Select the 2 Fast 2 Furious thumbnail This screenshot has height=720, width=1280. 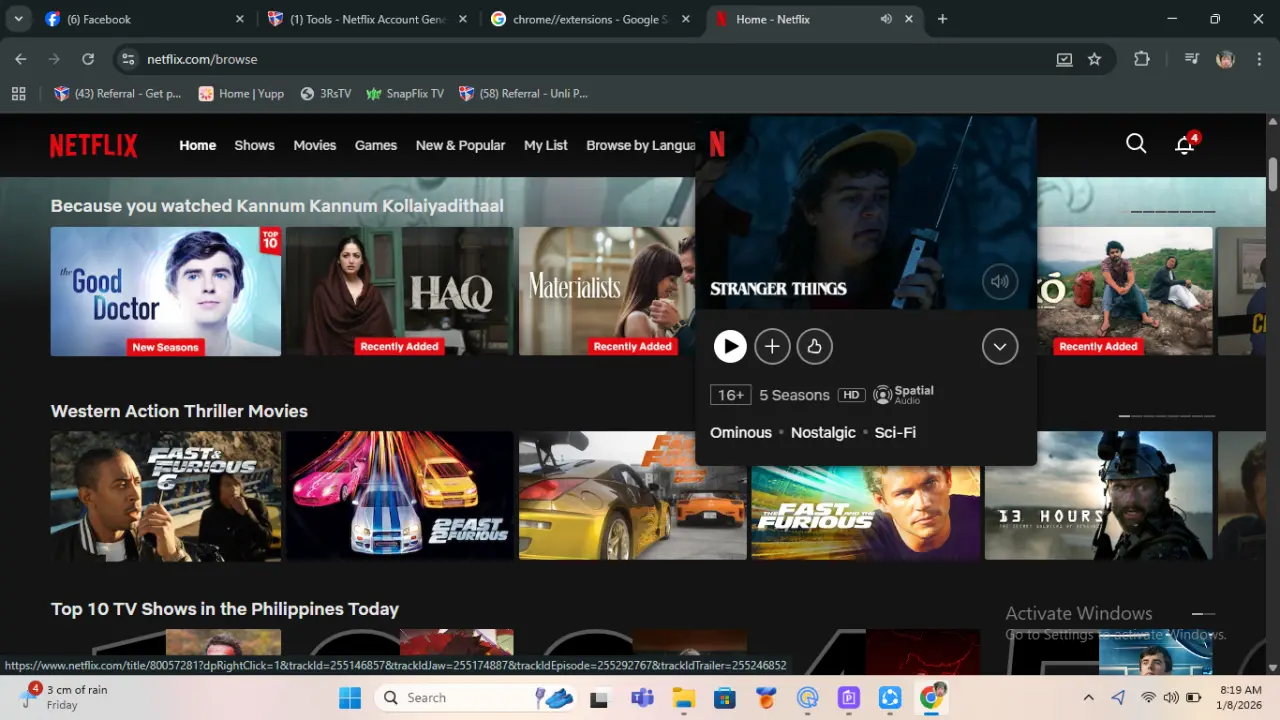click(x=400, y=495)
